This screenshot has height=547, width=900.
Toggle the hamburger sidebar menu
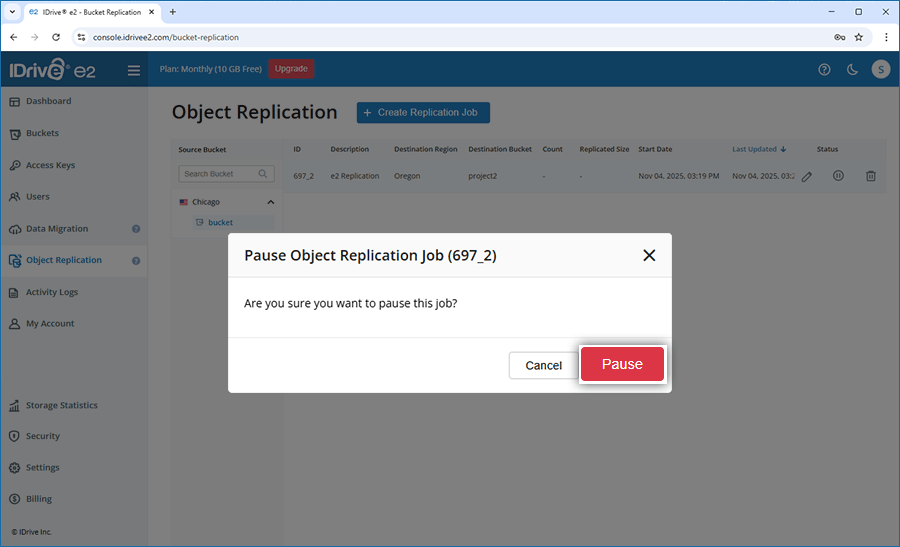(134, 70)
